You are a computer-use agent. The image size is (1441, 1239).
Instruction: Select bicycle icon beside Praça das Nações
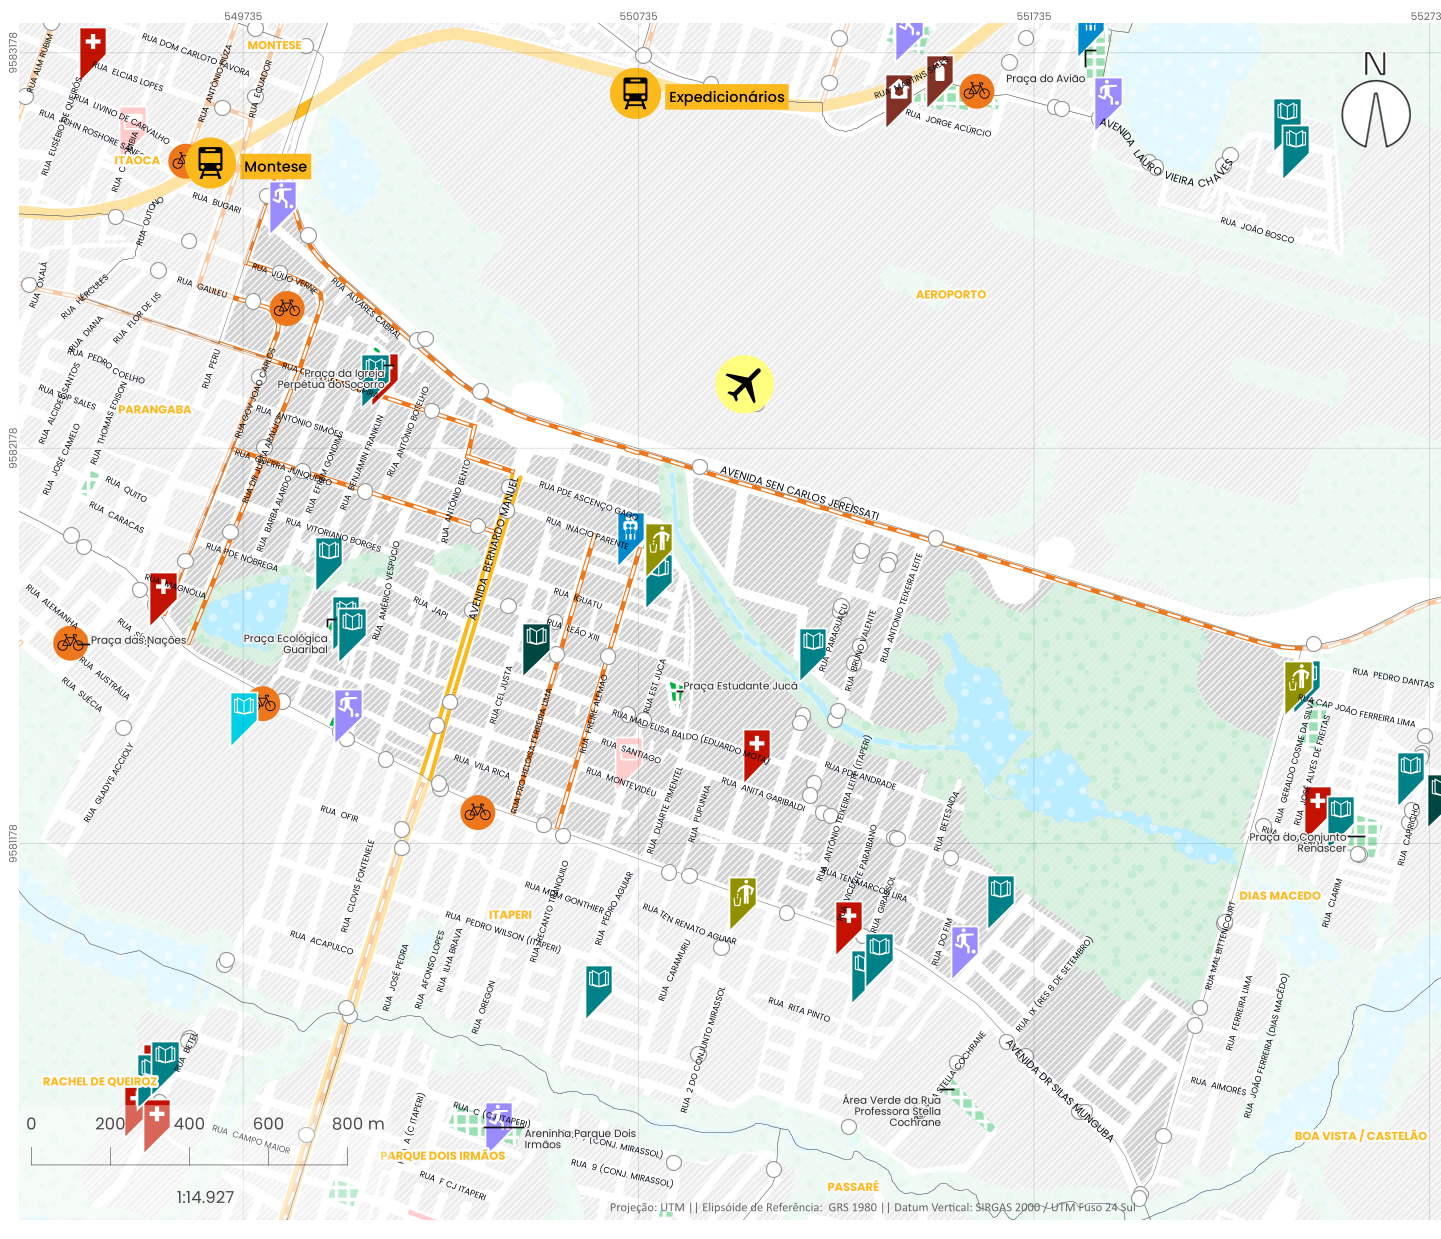point(70,642)
